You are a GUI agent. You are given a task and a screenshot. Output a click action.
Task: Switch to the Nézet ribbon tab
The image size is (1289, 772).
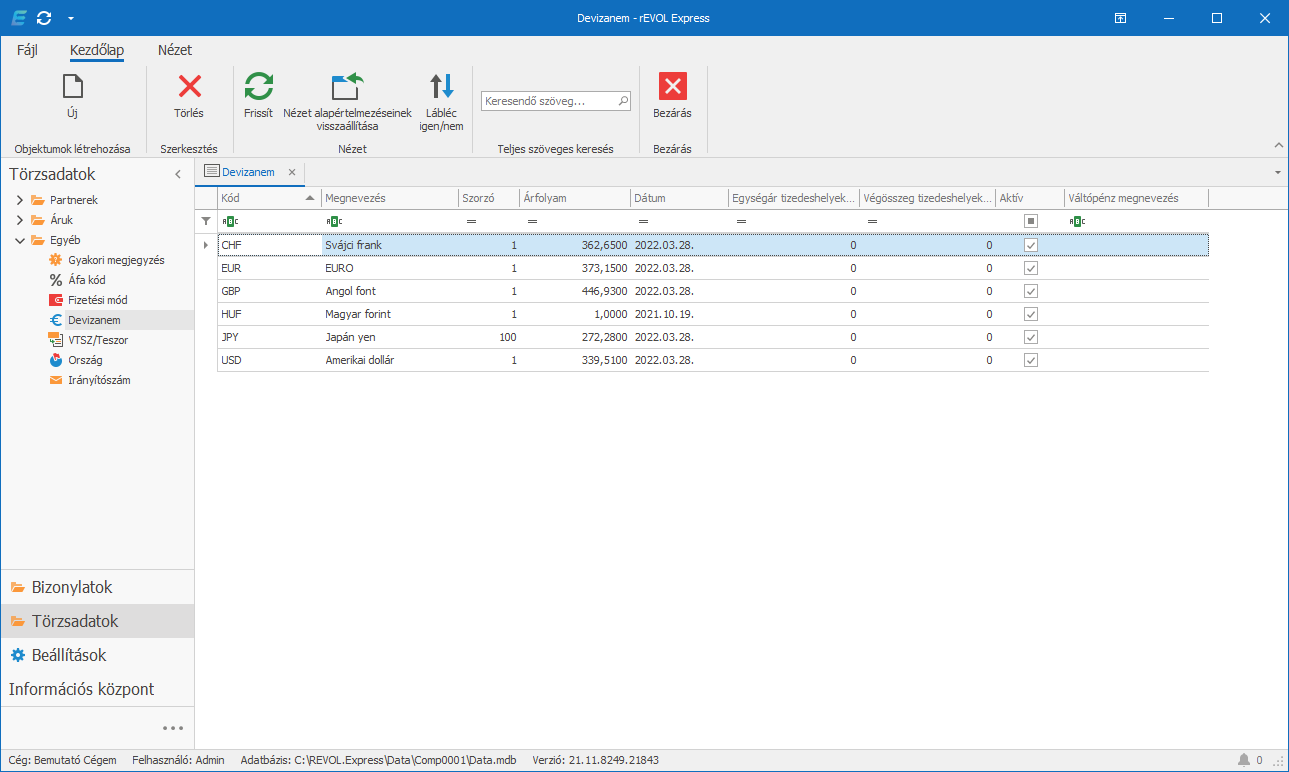point(174,50)
